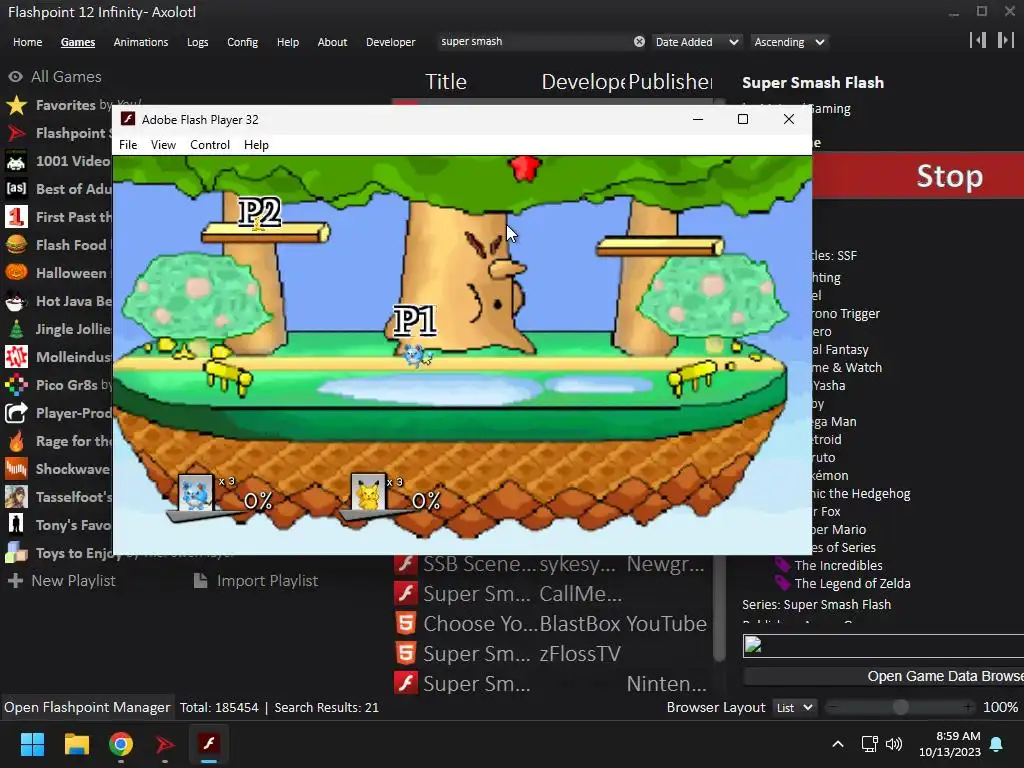
Task: Click the speaker volume tray icon
Action: 893,744
